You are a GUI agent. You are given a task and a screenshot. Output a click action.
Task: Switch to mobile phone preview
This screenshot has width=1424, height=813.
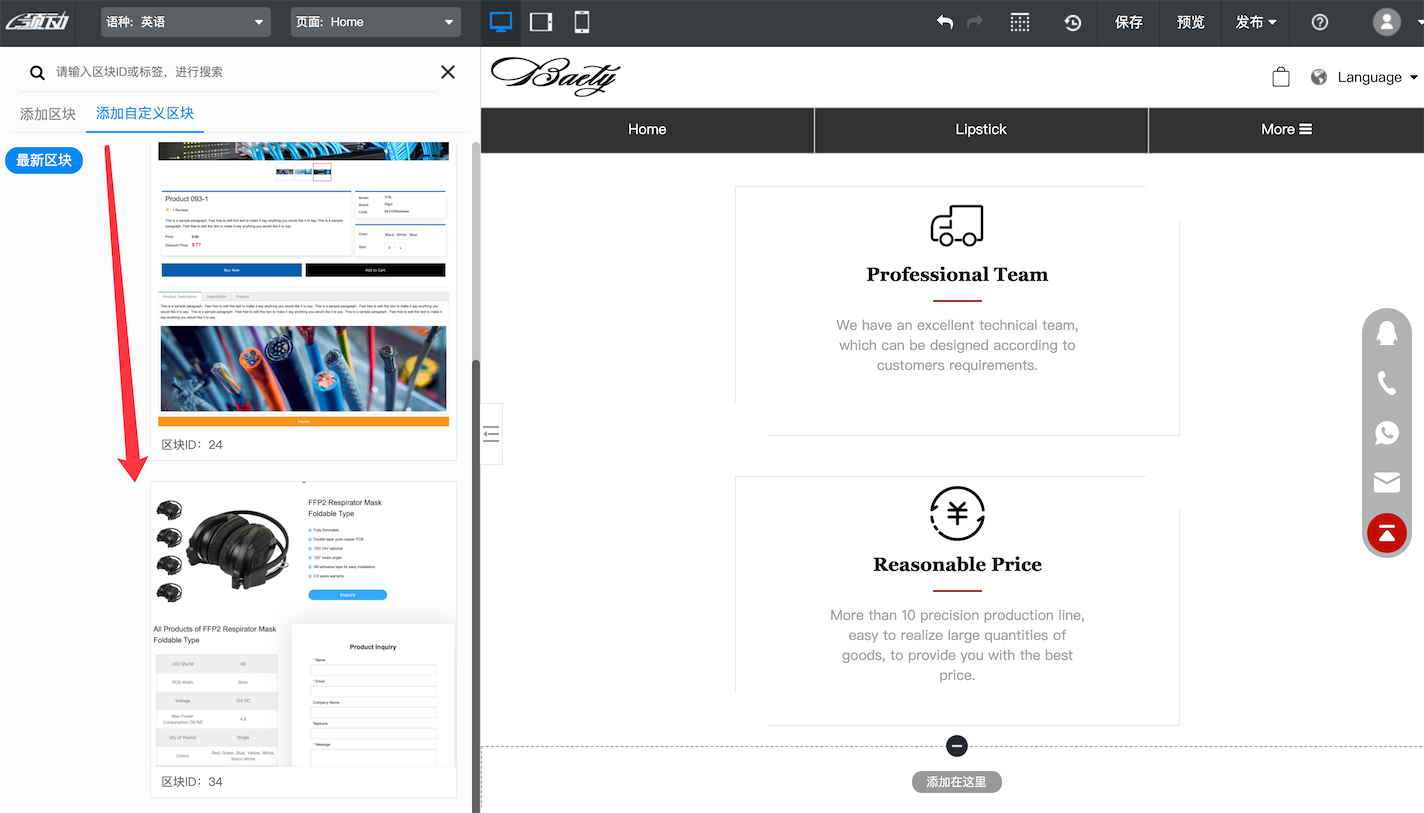pyautogui.click(x=581, y=22)
